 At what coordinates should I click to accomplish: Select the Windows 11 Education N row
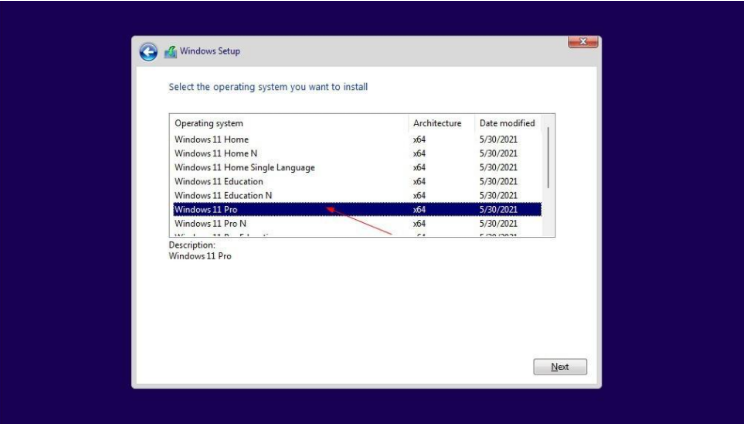pos(223,195)
